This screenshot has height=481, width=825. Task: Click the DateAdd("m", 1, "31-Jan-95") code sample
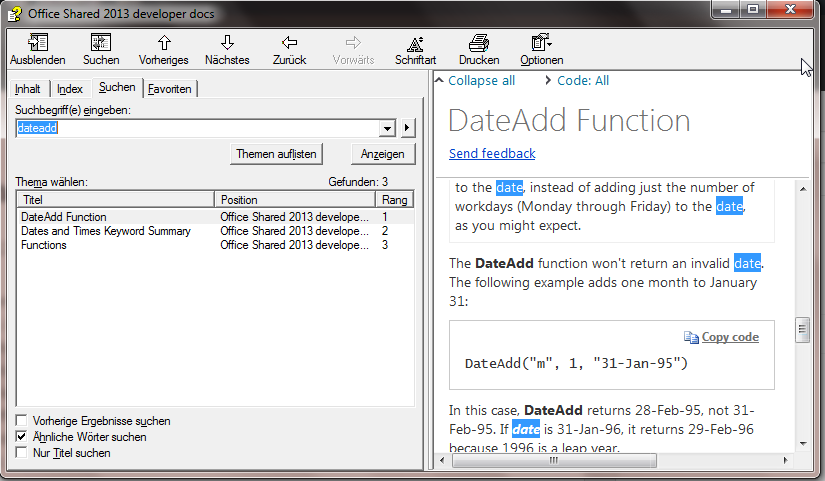click(576, 363)
